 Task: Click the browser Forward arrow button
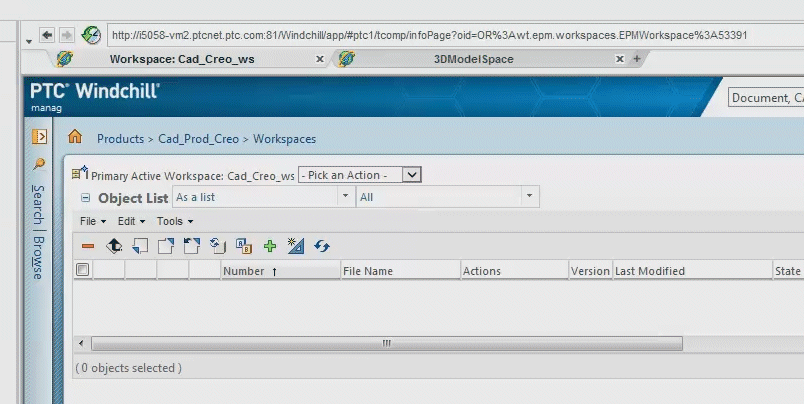[66, 35]
